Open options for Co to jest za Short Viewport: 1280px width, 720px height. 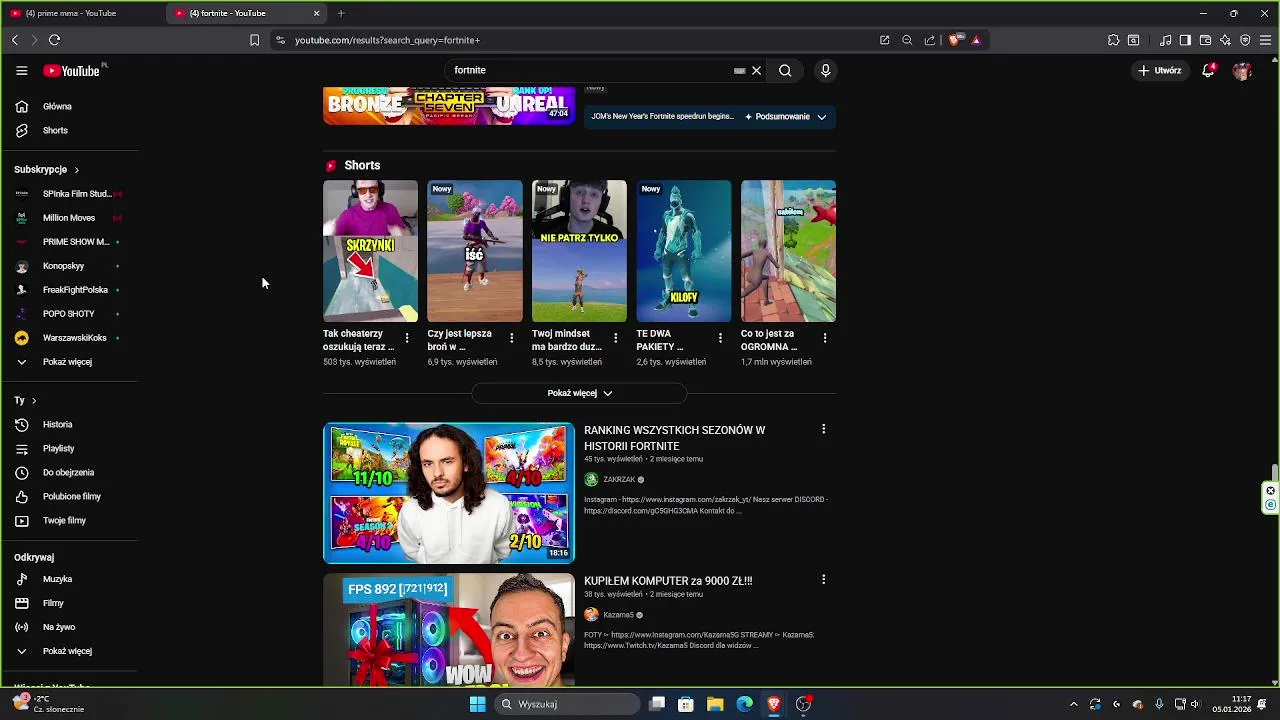[x=825, y=338]
